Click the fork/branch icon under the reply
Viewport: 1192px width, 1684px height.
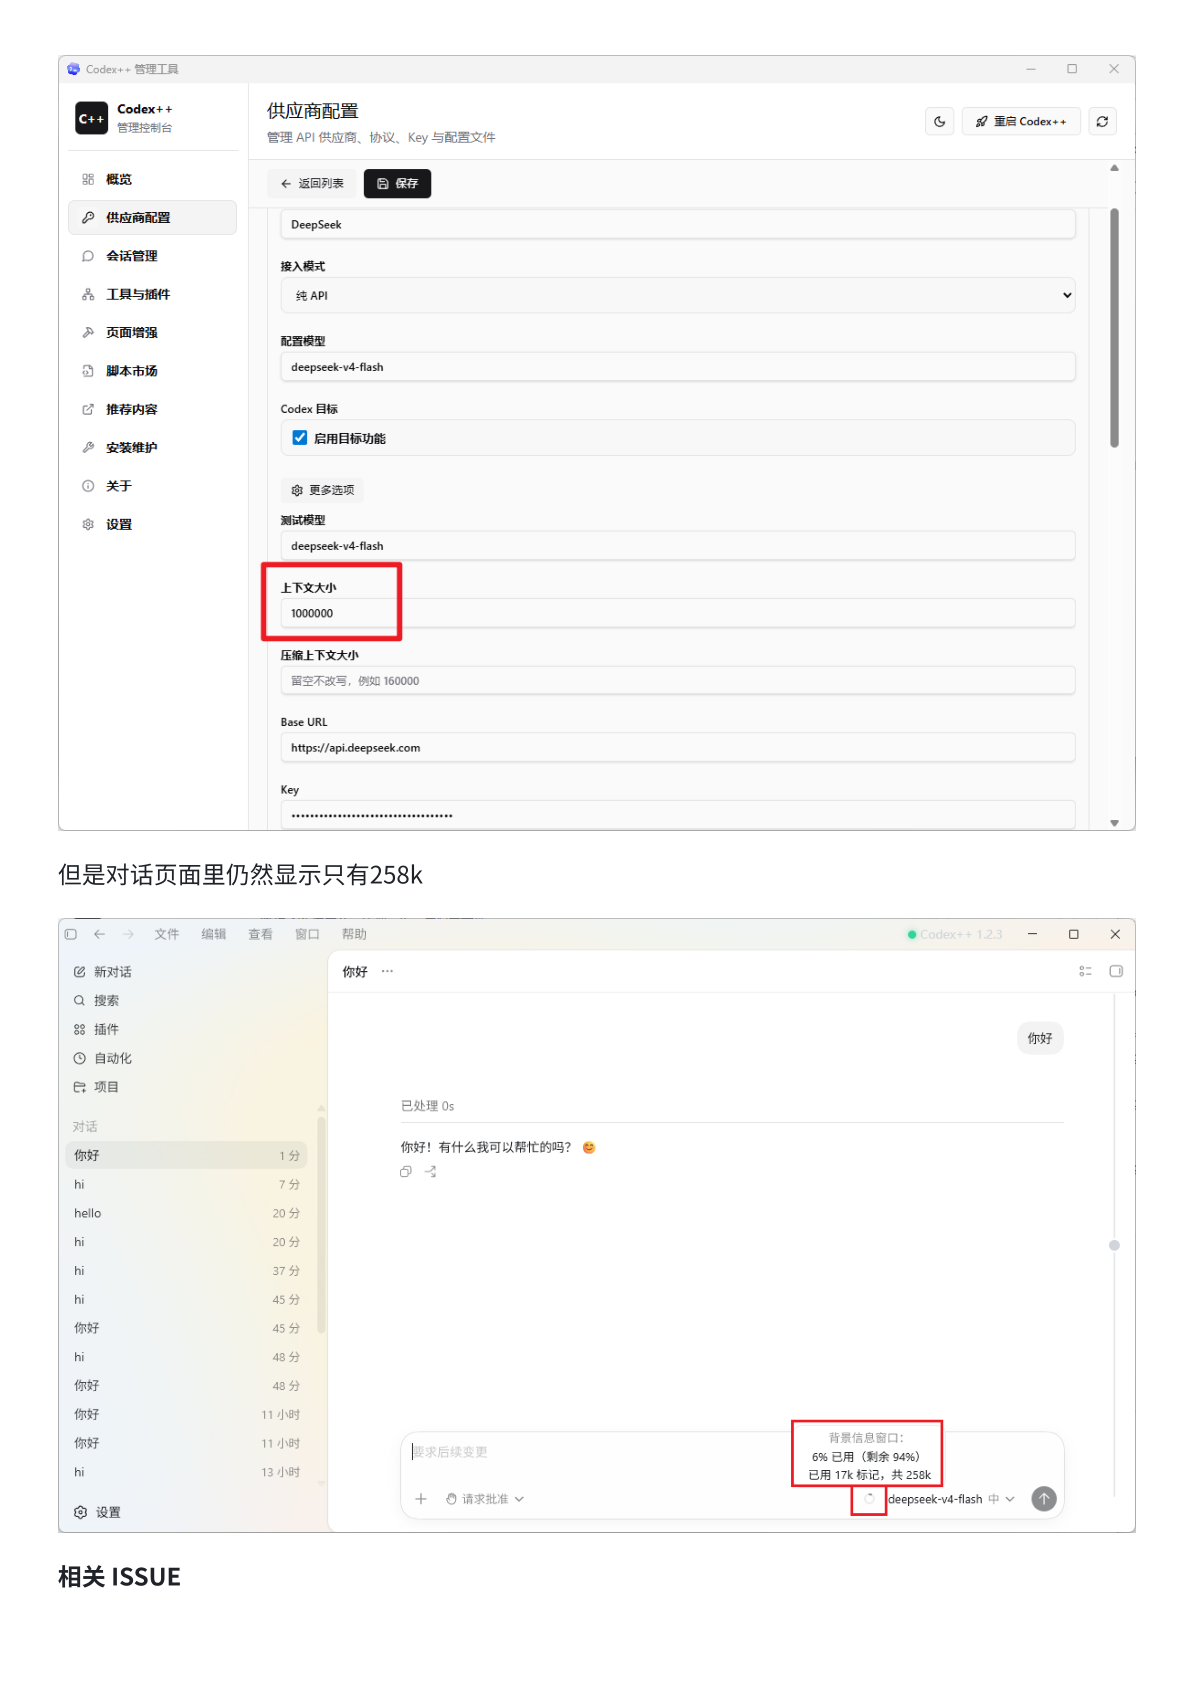pyautogui.click(x=430, y=1171)
